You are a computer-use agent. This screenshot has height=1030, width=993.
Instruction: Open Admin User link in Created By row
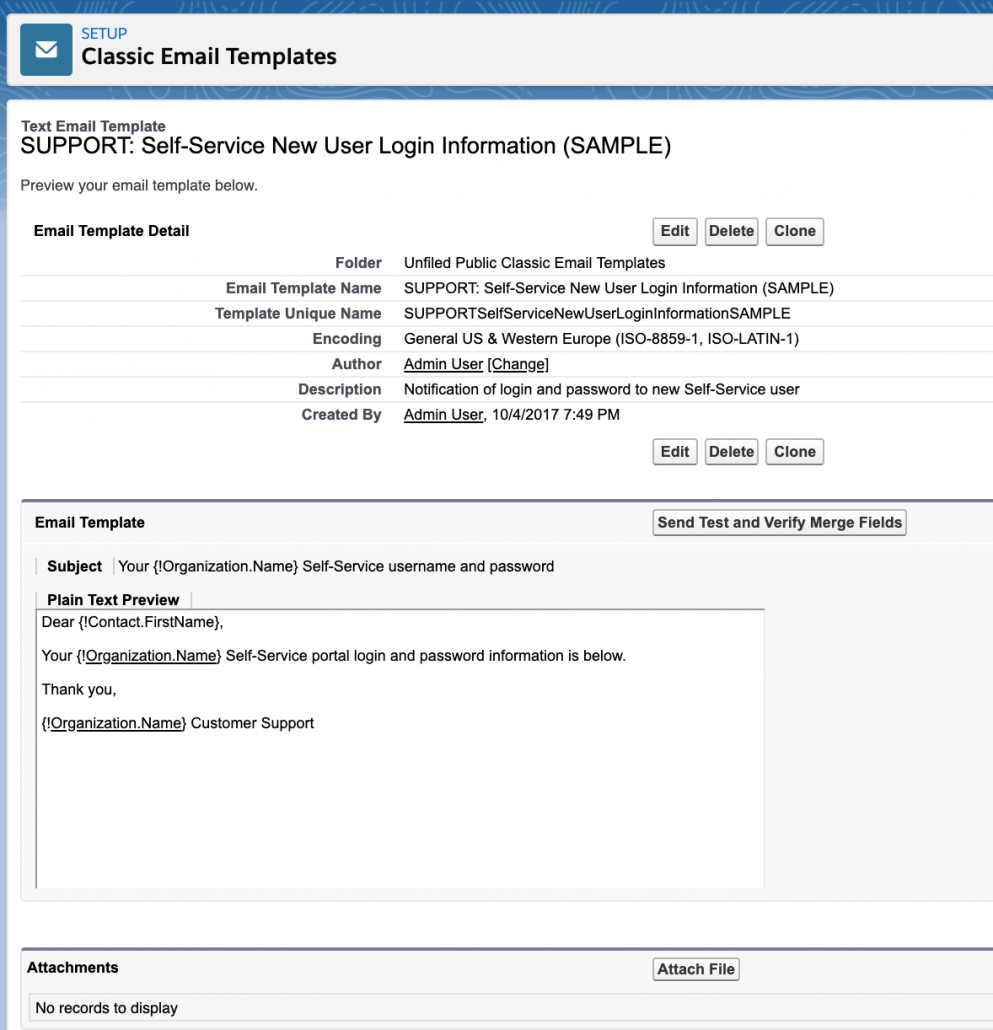tap(443, 414)
